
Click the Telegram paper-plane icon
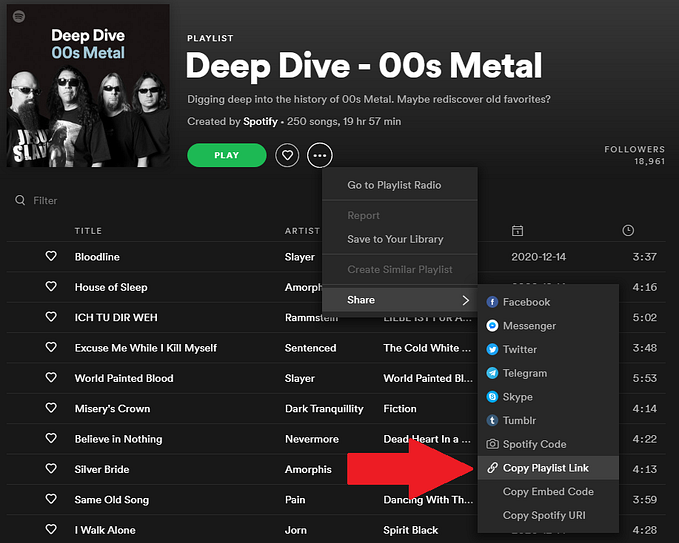(x=492, y=373)
